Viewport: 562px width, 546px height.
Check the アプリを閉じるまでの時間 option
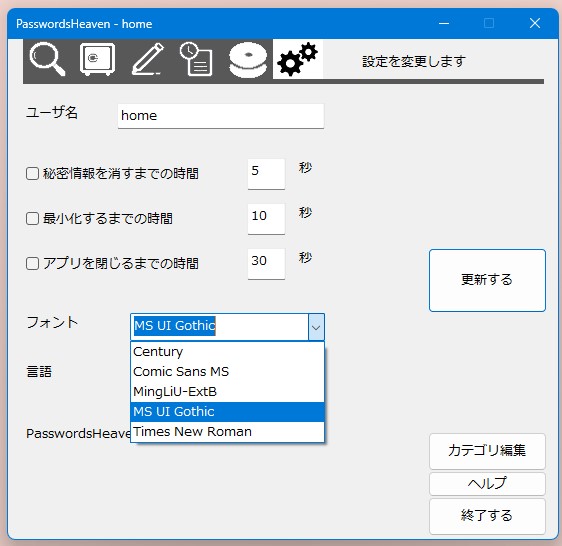coord(32,263)
